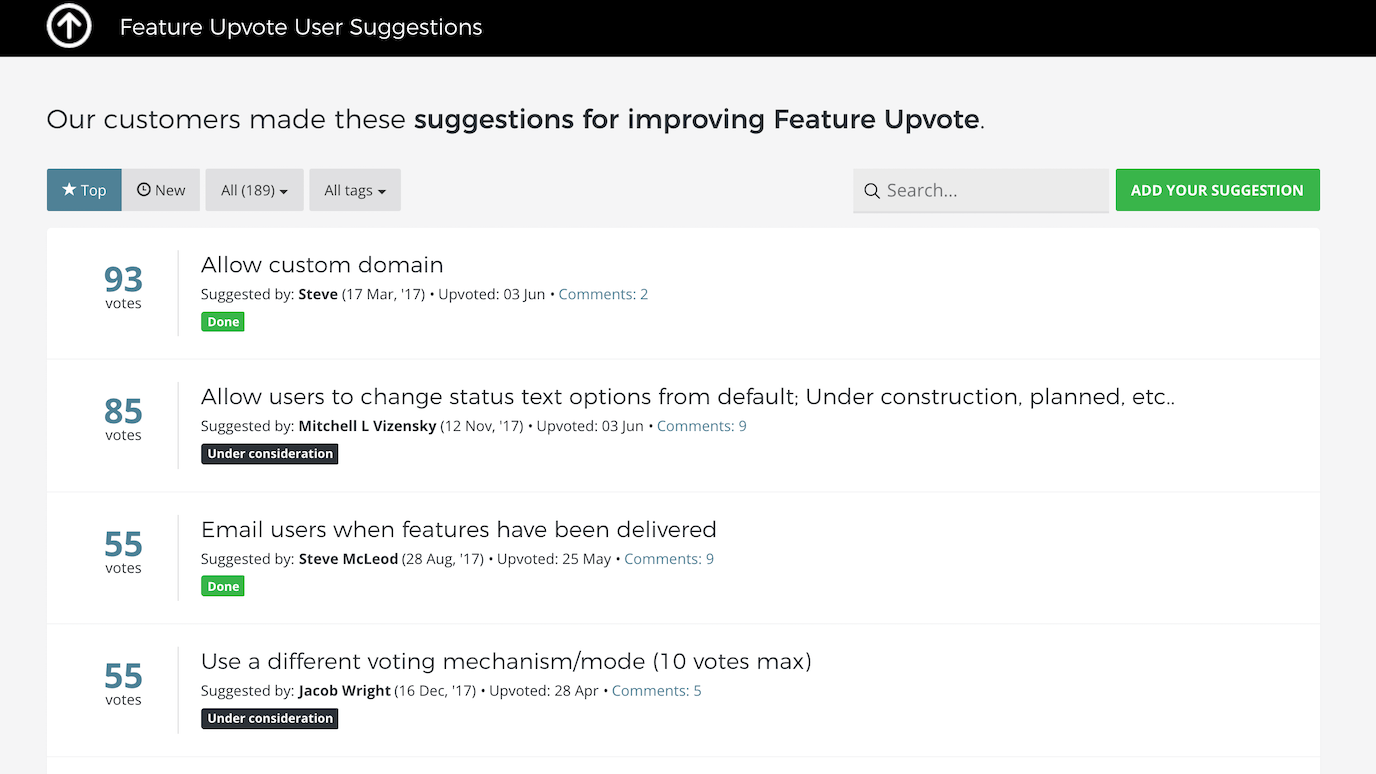Open Comments: 5 on voting mechanism suggestion
This screenshot has width=1376, height=774.
pos(656,690)
